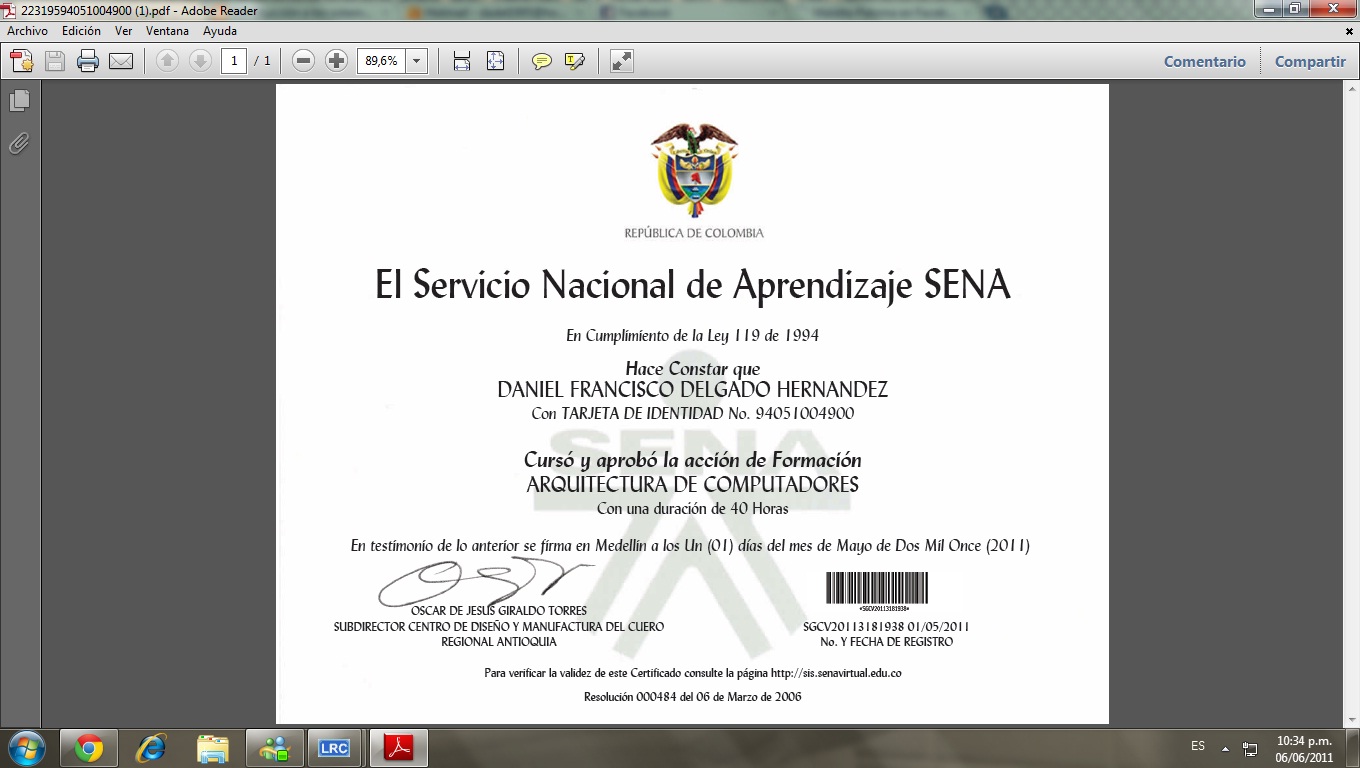Click the Comentario button
This screenshot has width=1360, height=768.
[x=1203, y=61]
